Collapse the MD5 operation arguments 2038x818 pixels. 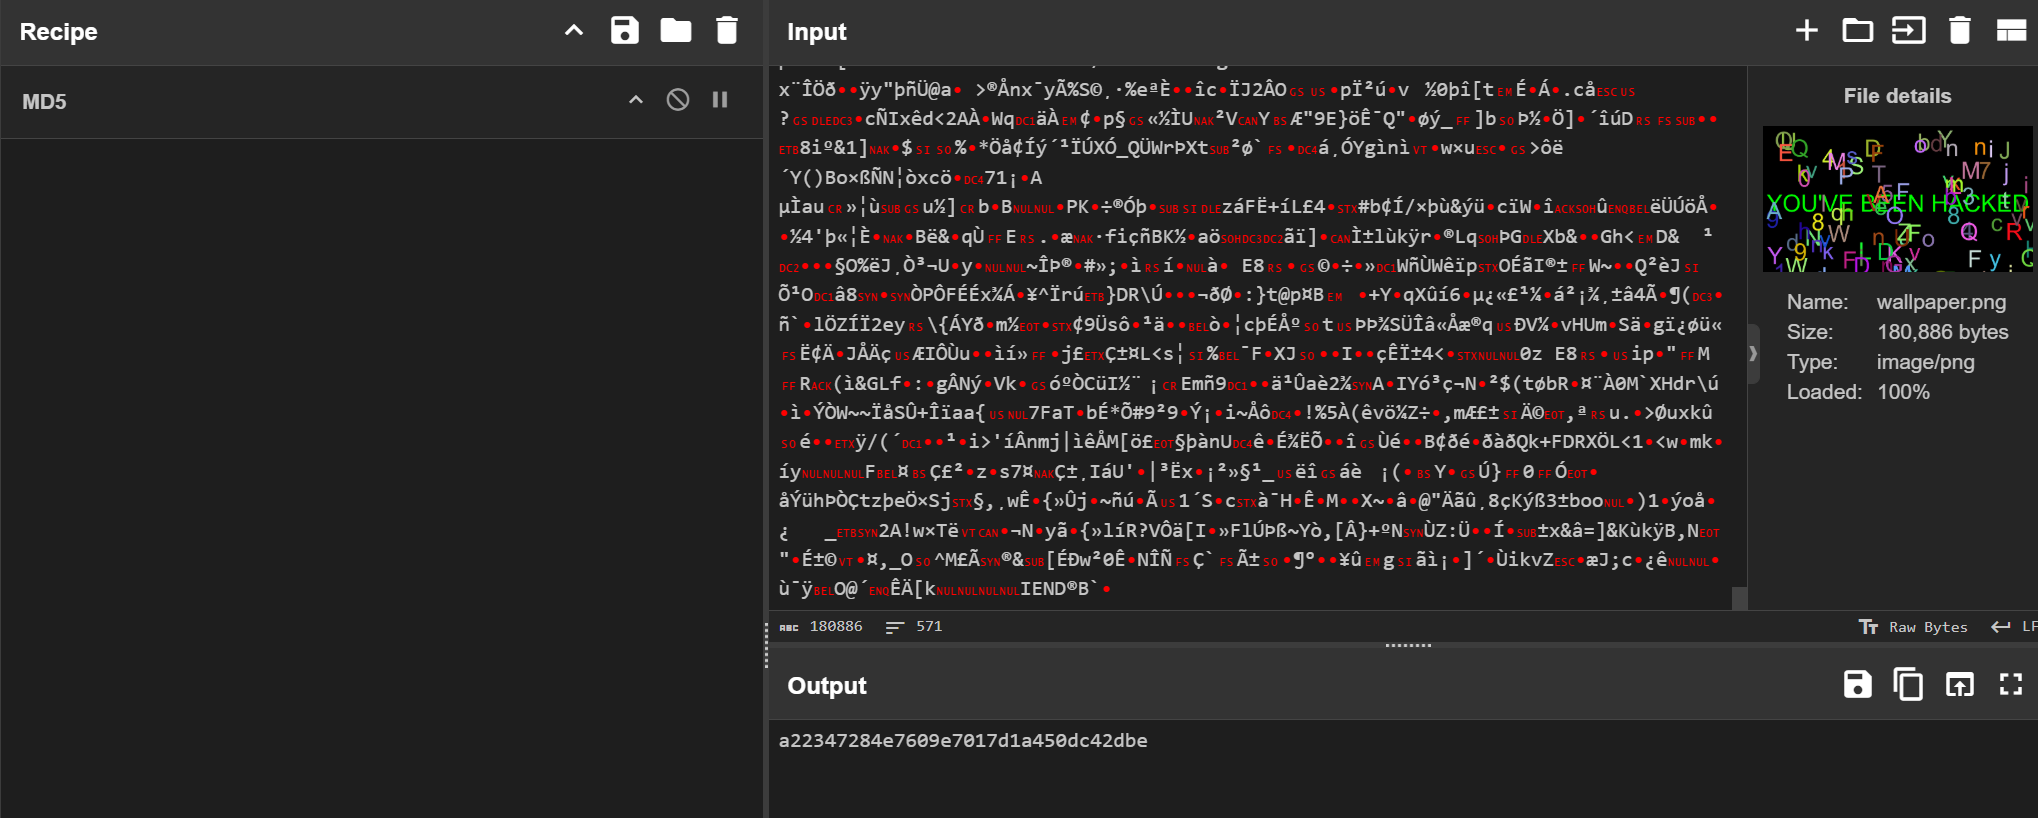(636, 100)
